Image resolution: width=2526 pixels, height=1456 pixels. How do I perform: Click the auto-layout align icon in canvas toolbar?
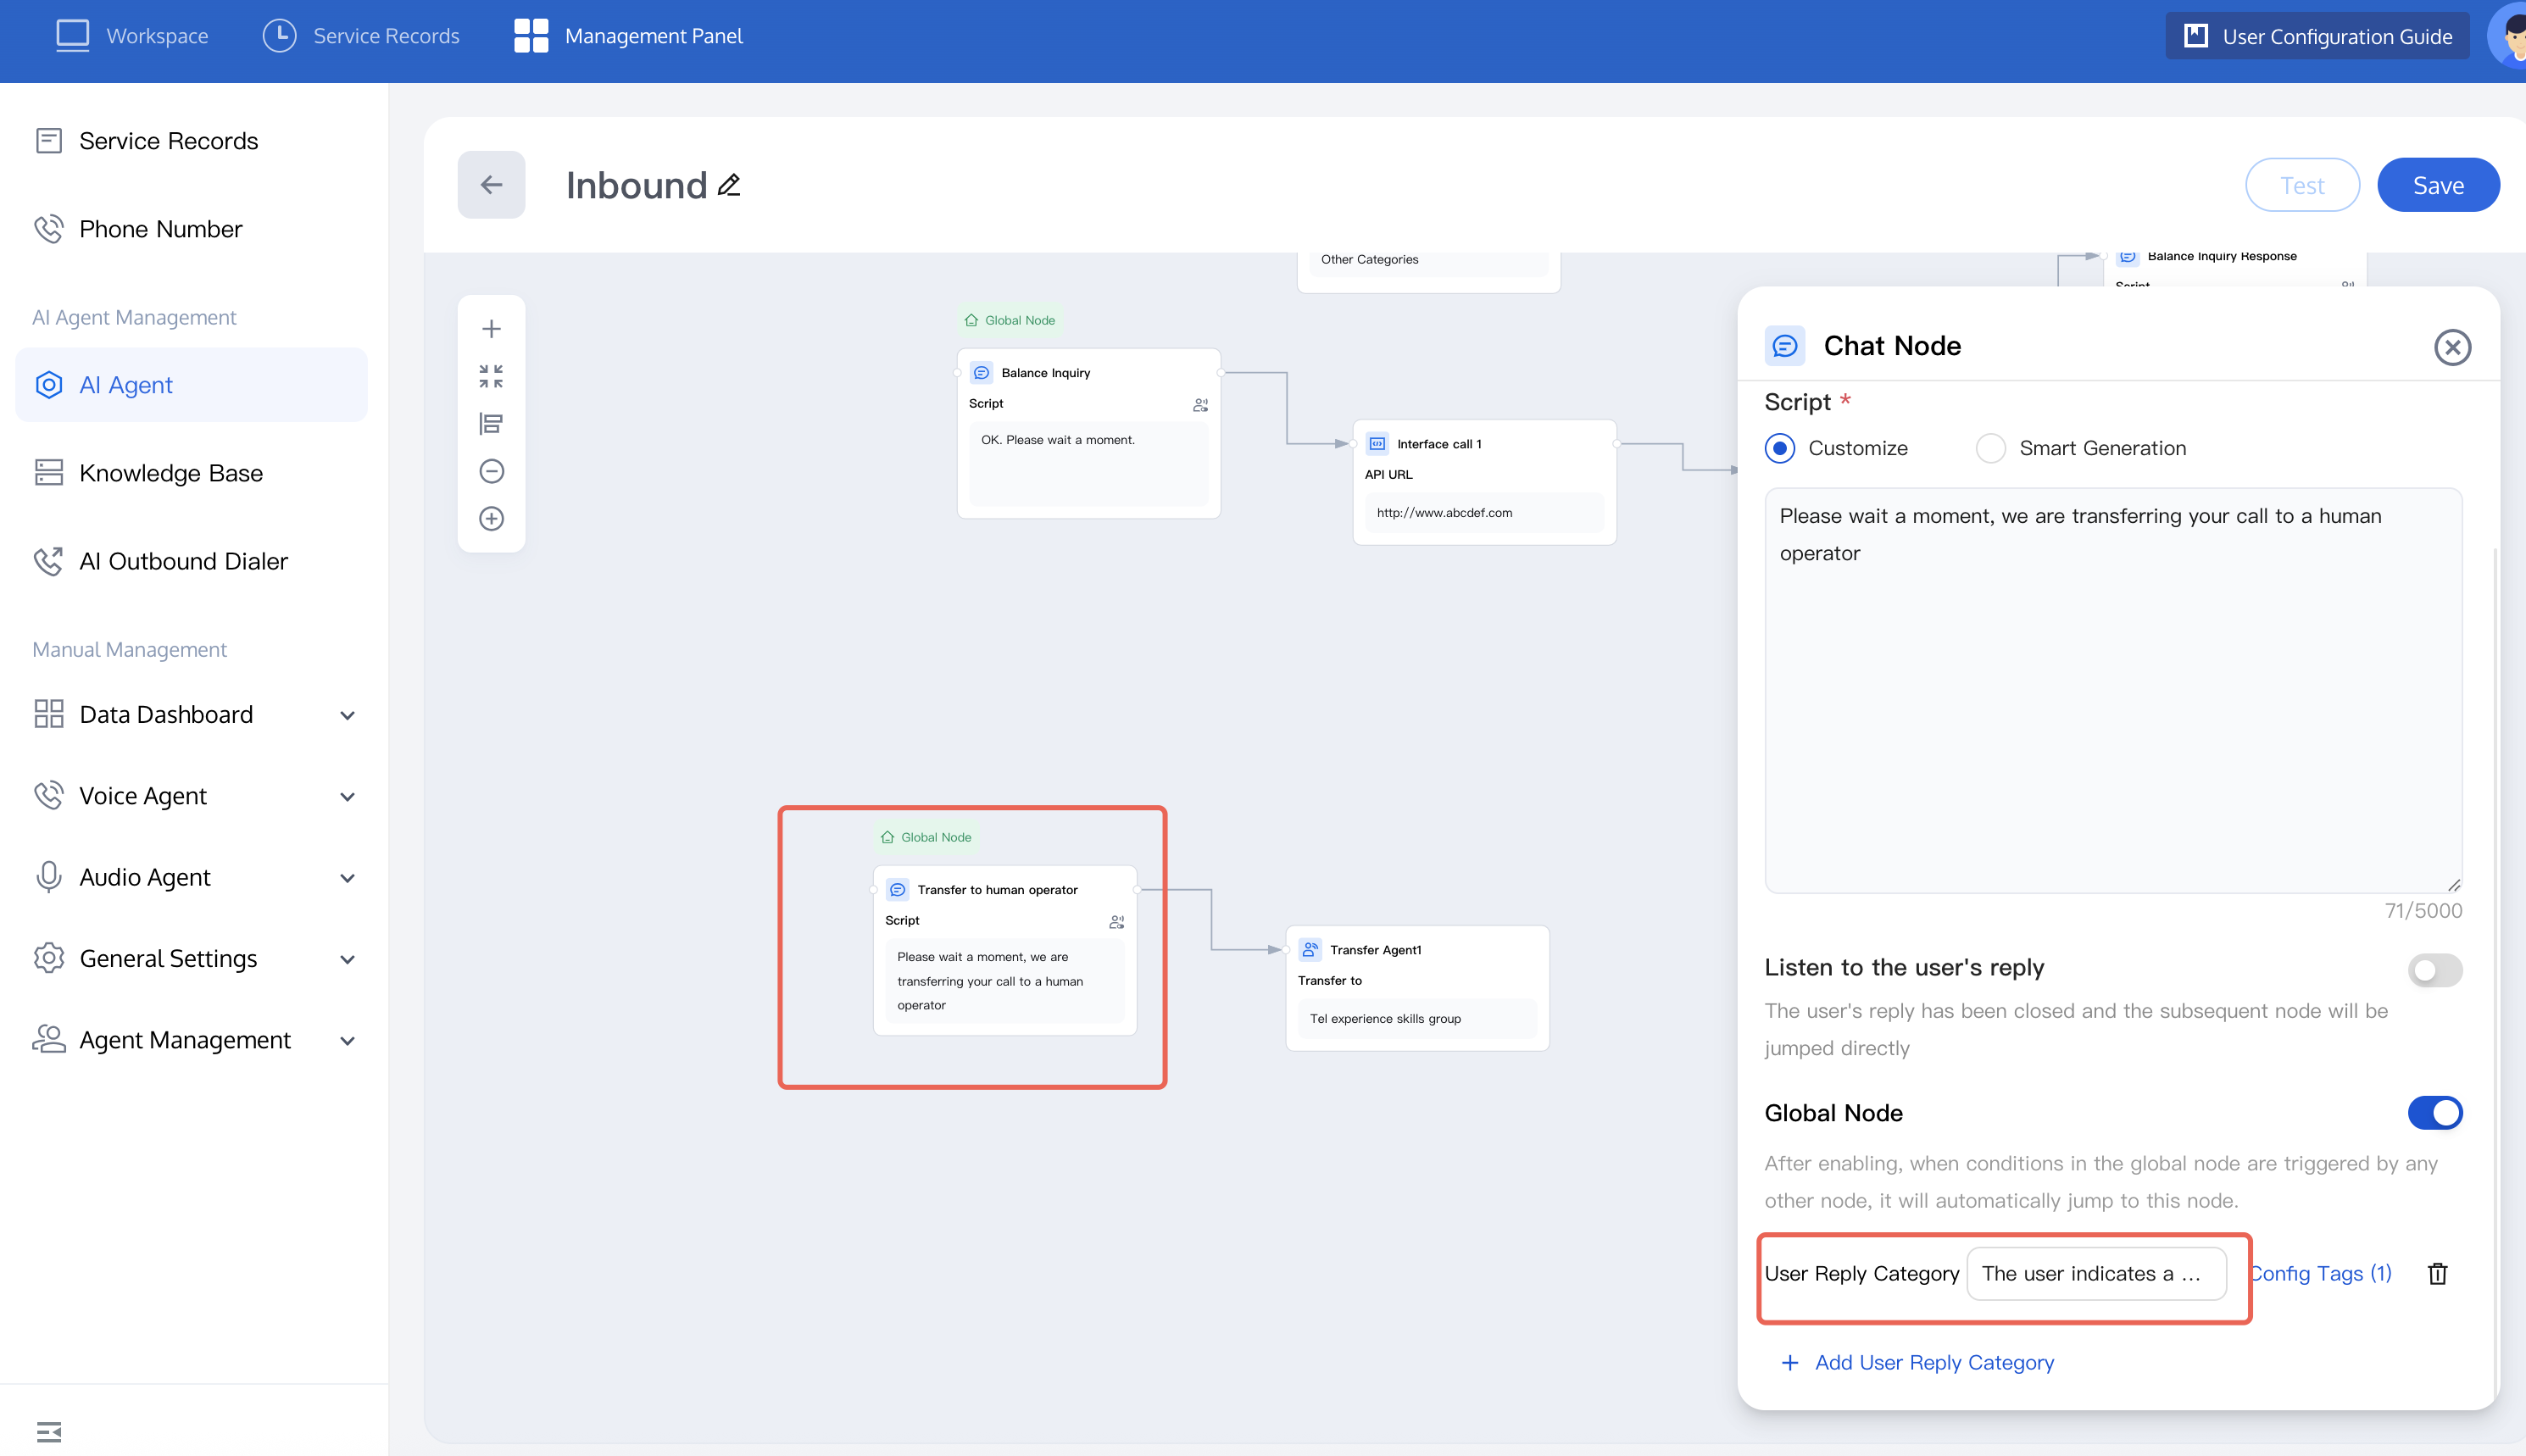tap(491, 424)
